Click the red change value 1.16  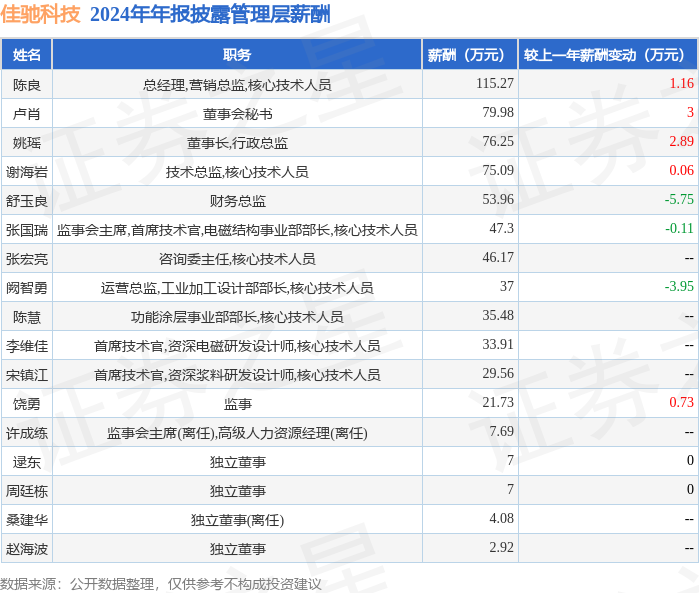click(682, 83)
